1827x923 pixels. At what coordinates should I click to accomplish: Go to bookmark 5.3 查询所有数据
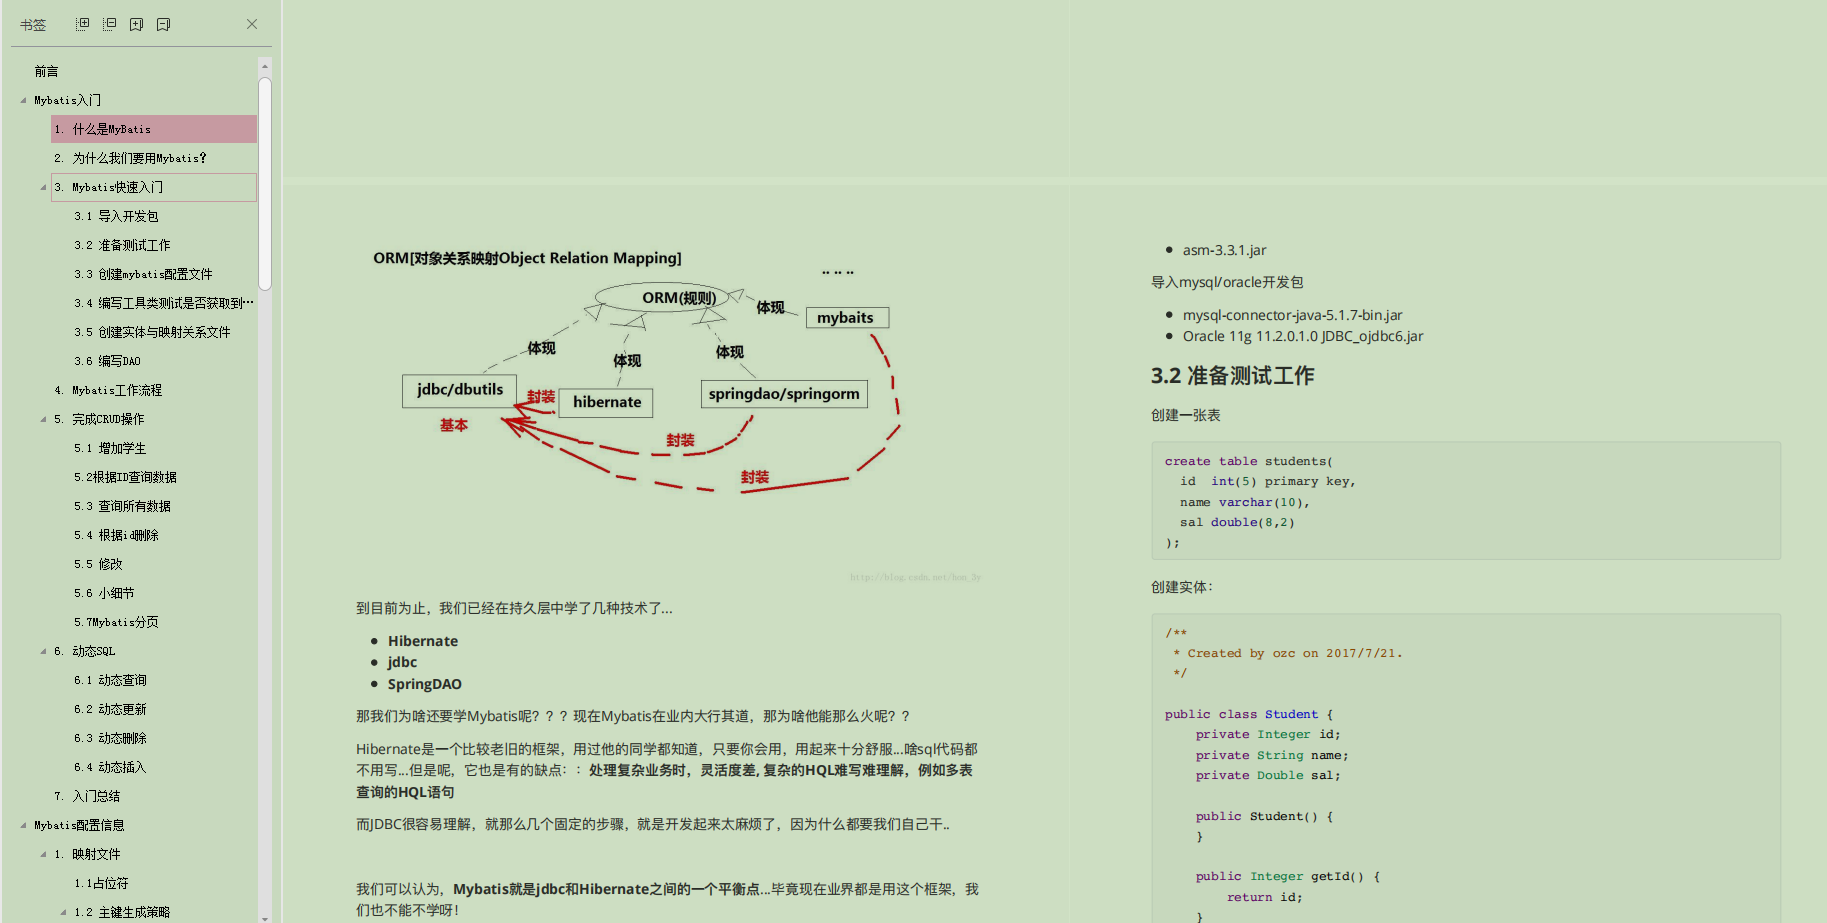pyautogui.click(x=122, y=506)
